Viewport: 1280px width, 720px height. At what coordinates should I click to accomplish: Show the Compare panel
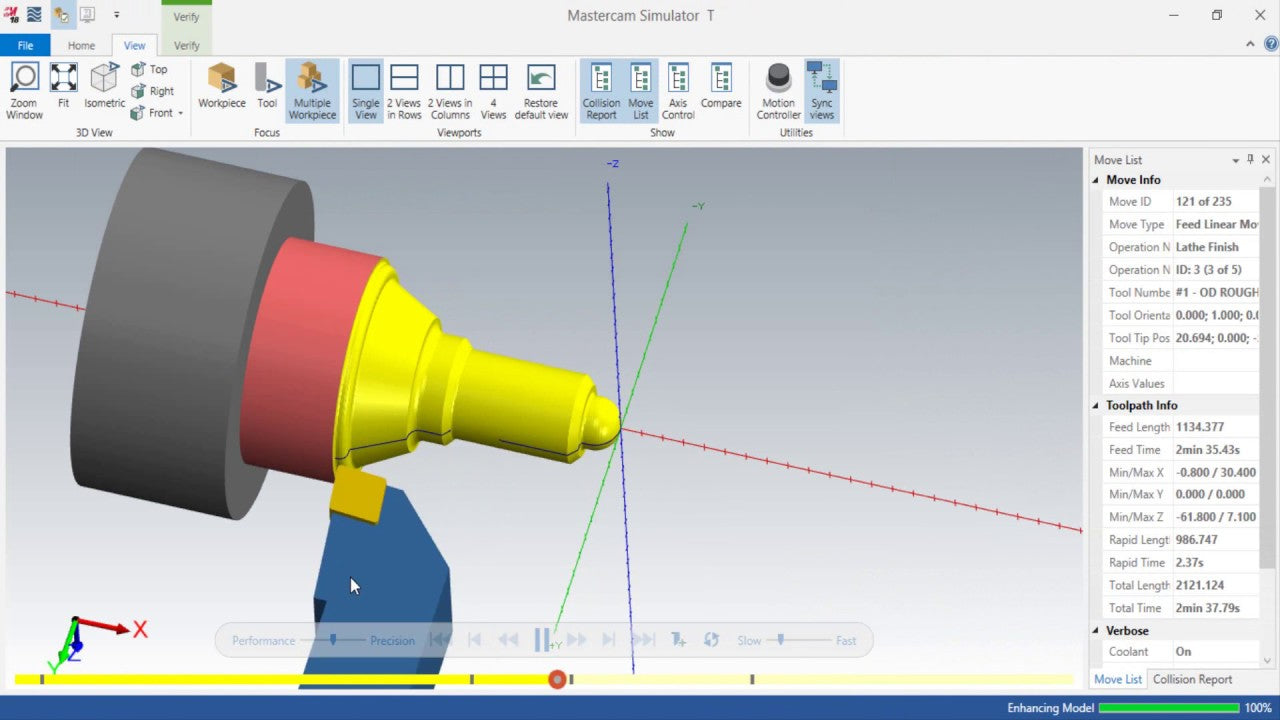721,86
